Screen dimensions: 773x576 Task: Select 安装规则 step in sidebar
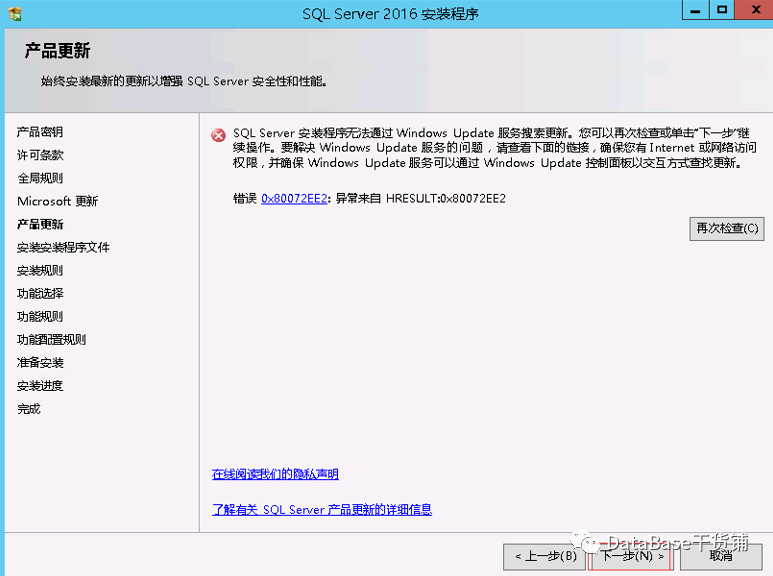coord(40,271)
